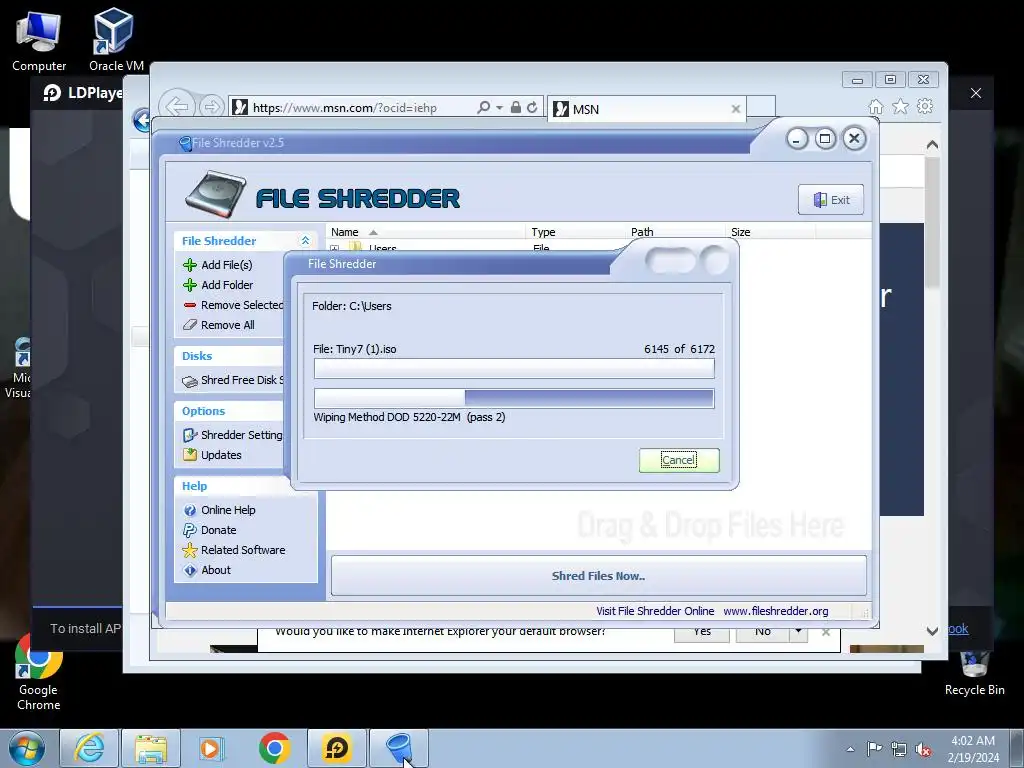The image size is (1024, 768).
Task: Click the Online Help globe icon
Action: pyautogui.click(x=189, y=510)
